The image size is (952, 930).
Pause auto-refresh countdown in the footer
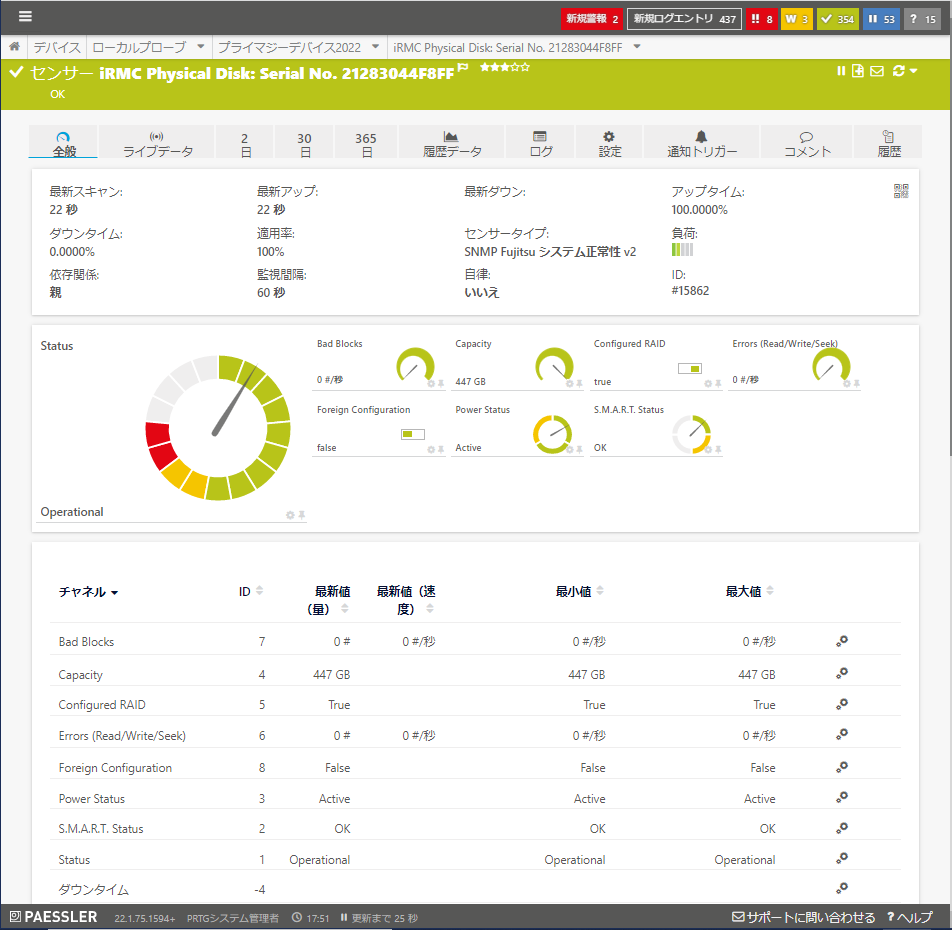[x=344, y=918]
